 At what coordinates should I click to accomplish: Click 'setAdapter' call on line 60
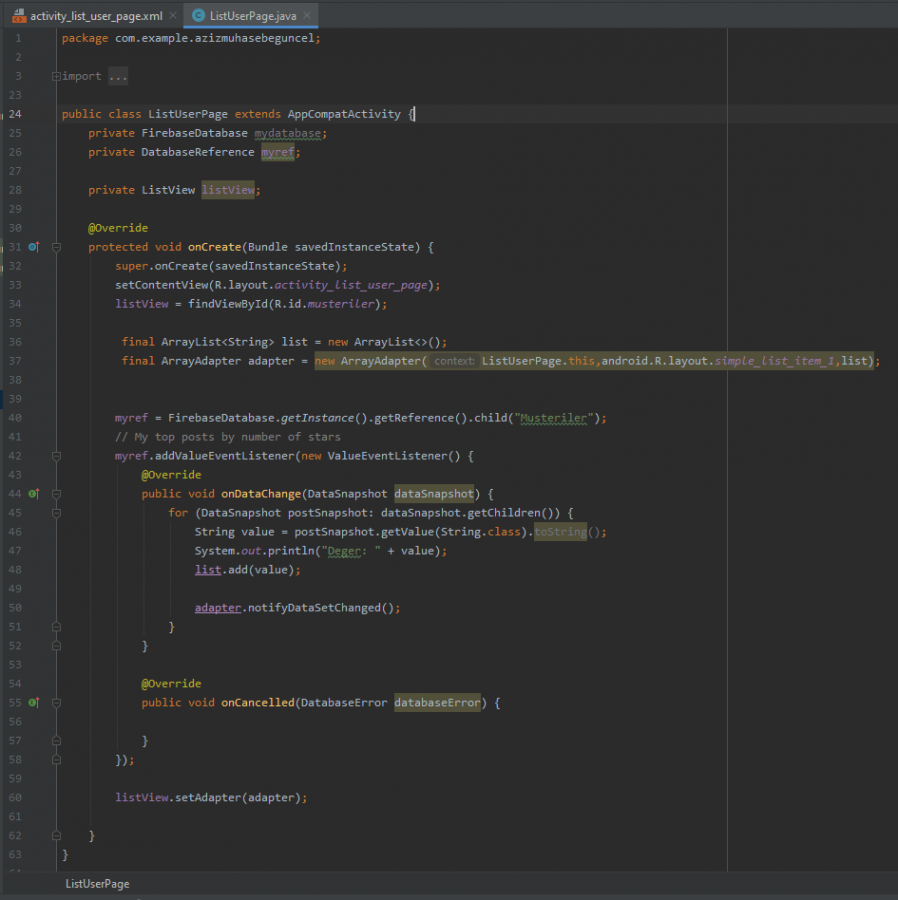(x=208, y=798)
